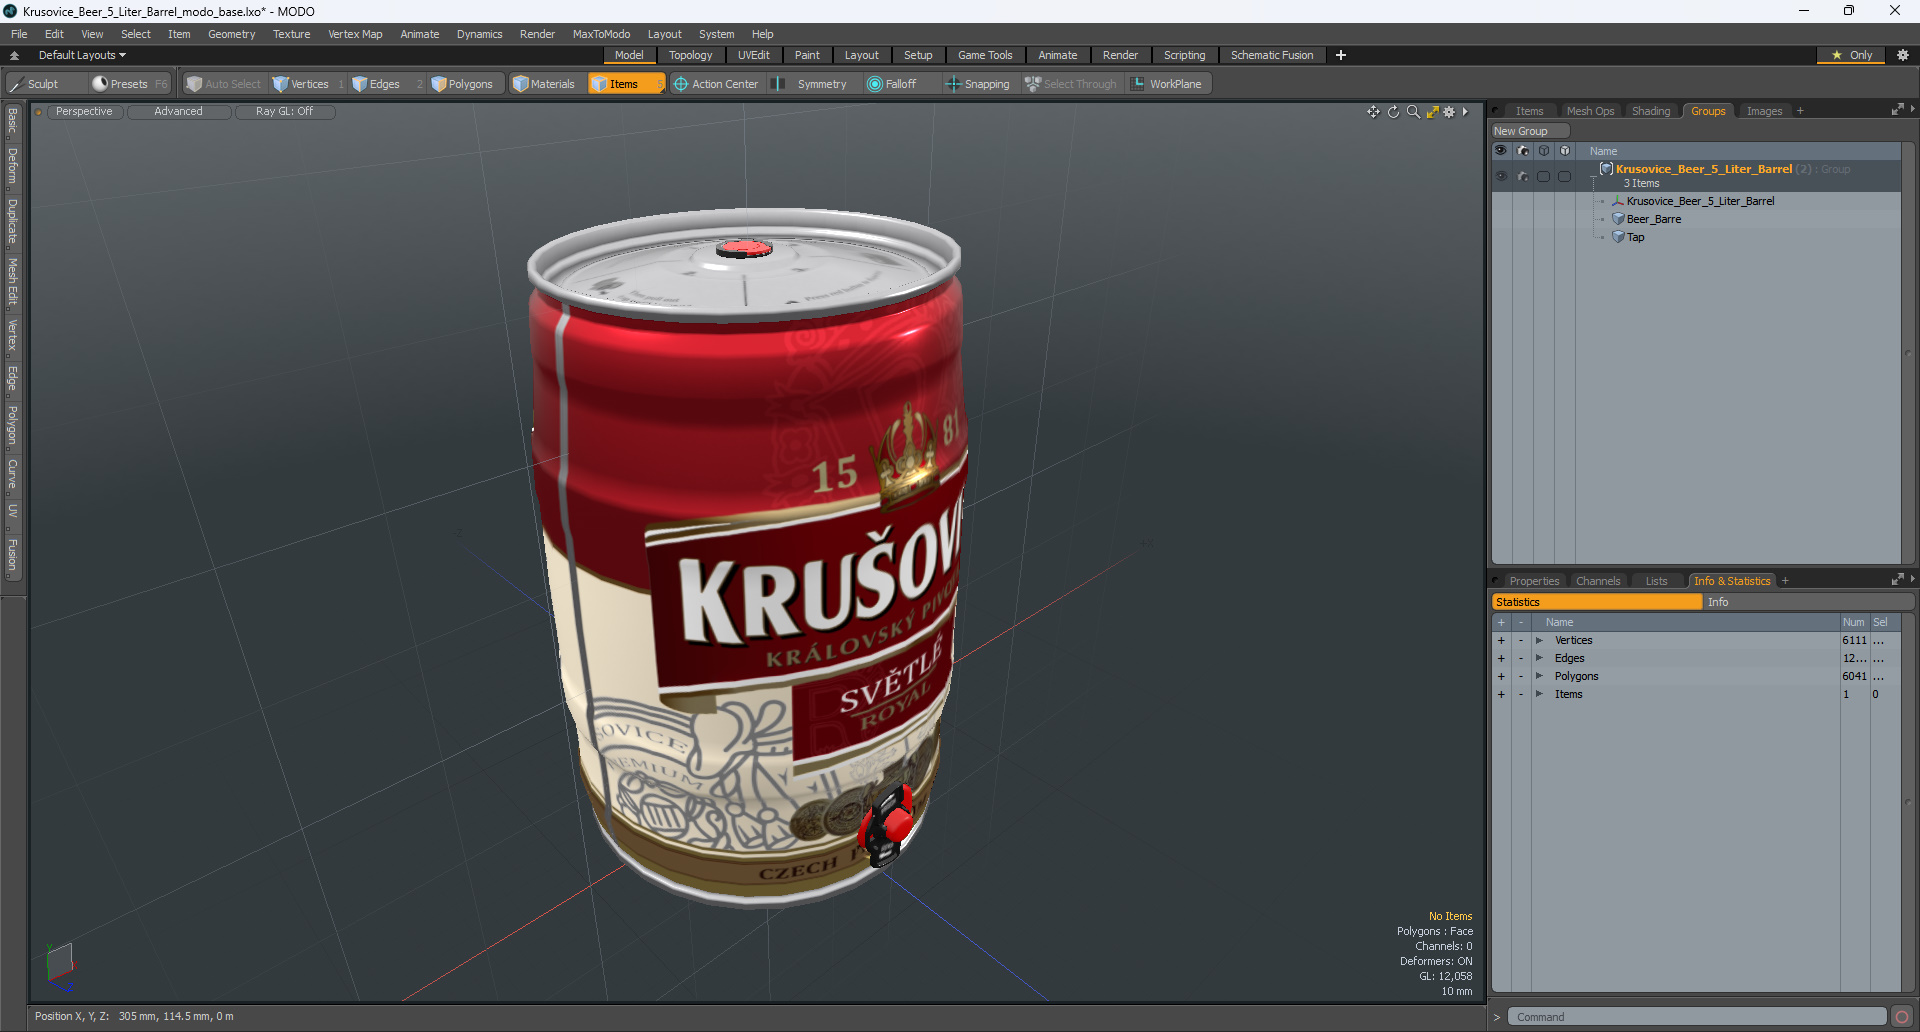Toggle the eye visibility column header
Screen dimensions: 1920x1032
(1501, 151)
